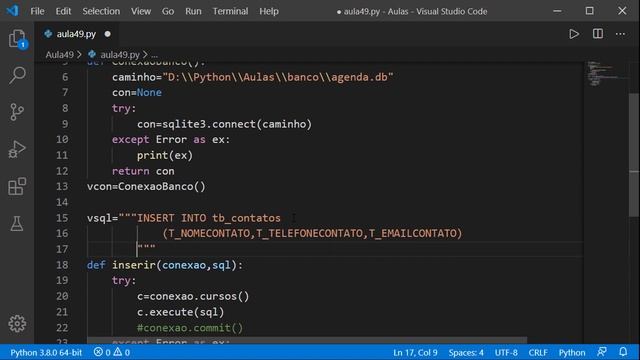Open the editor More Actions menu

point(620,34)
